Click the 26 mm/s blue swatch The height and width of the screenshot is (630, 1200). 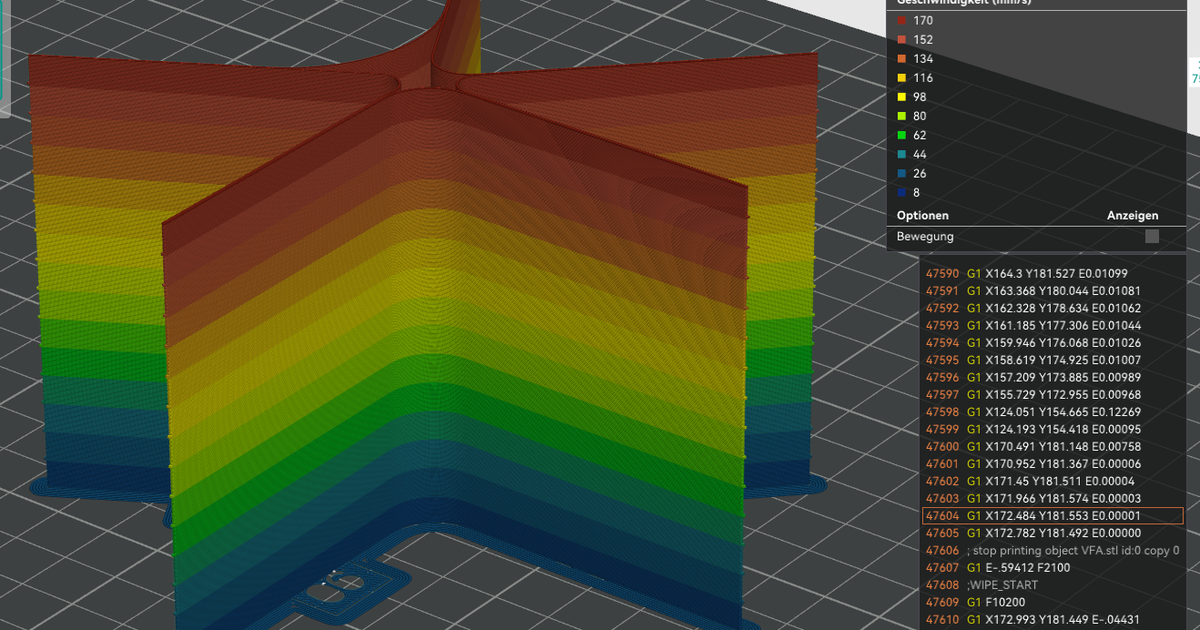(901, 173)
